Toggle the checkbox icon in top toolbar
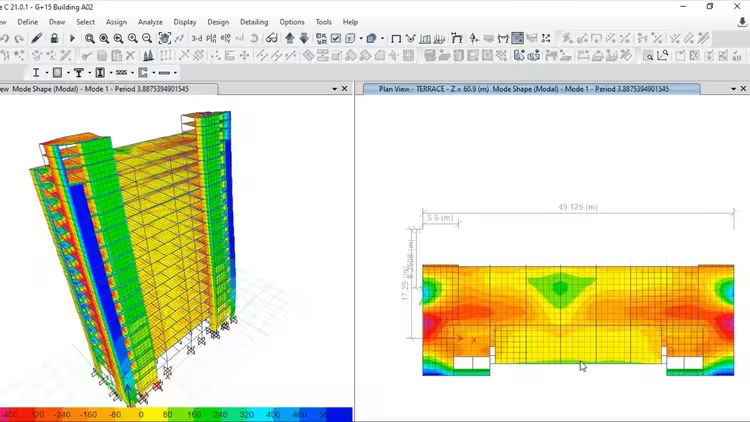This screenshot has height=422, width=750. click(336, 38)
